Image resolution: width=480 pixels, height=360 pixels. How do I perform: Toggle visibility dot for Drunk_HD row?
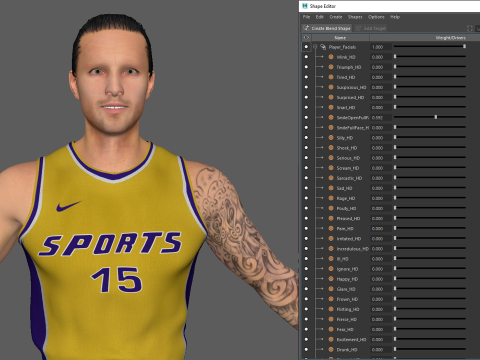pos(306,349)
